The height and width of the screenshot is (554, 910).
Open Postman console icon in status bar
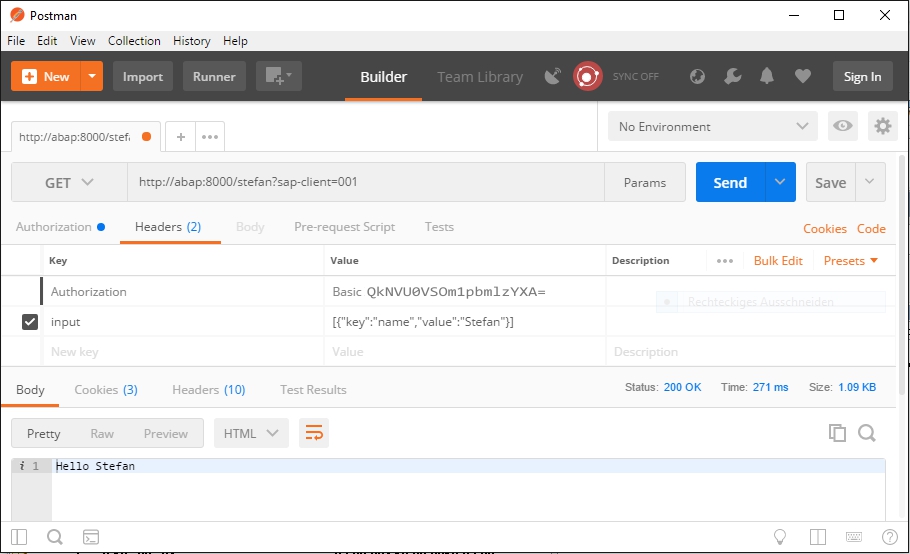pyautogui.click(x=91, y=537)
